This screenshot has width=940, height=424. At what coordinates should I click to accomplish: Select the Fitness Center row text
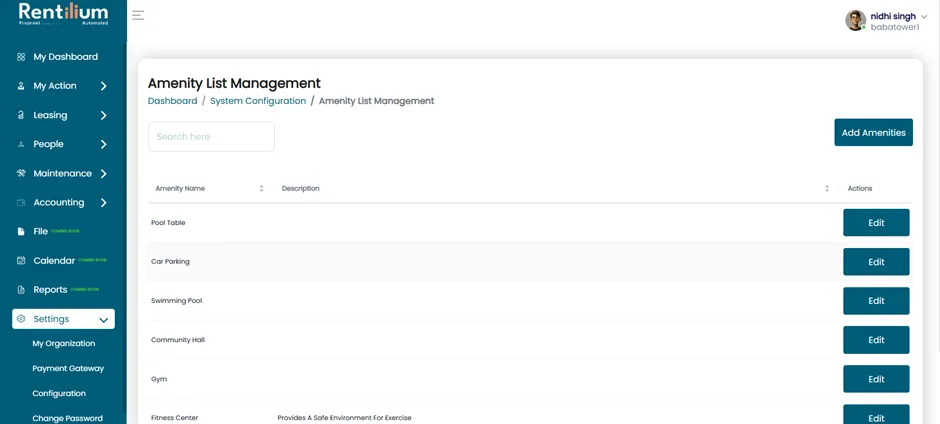point(174,417)
